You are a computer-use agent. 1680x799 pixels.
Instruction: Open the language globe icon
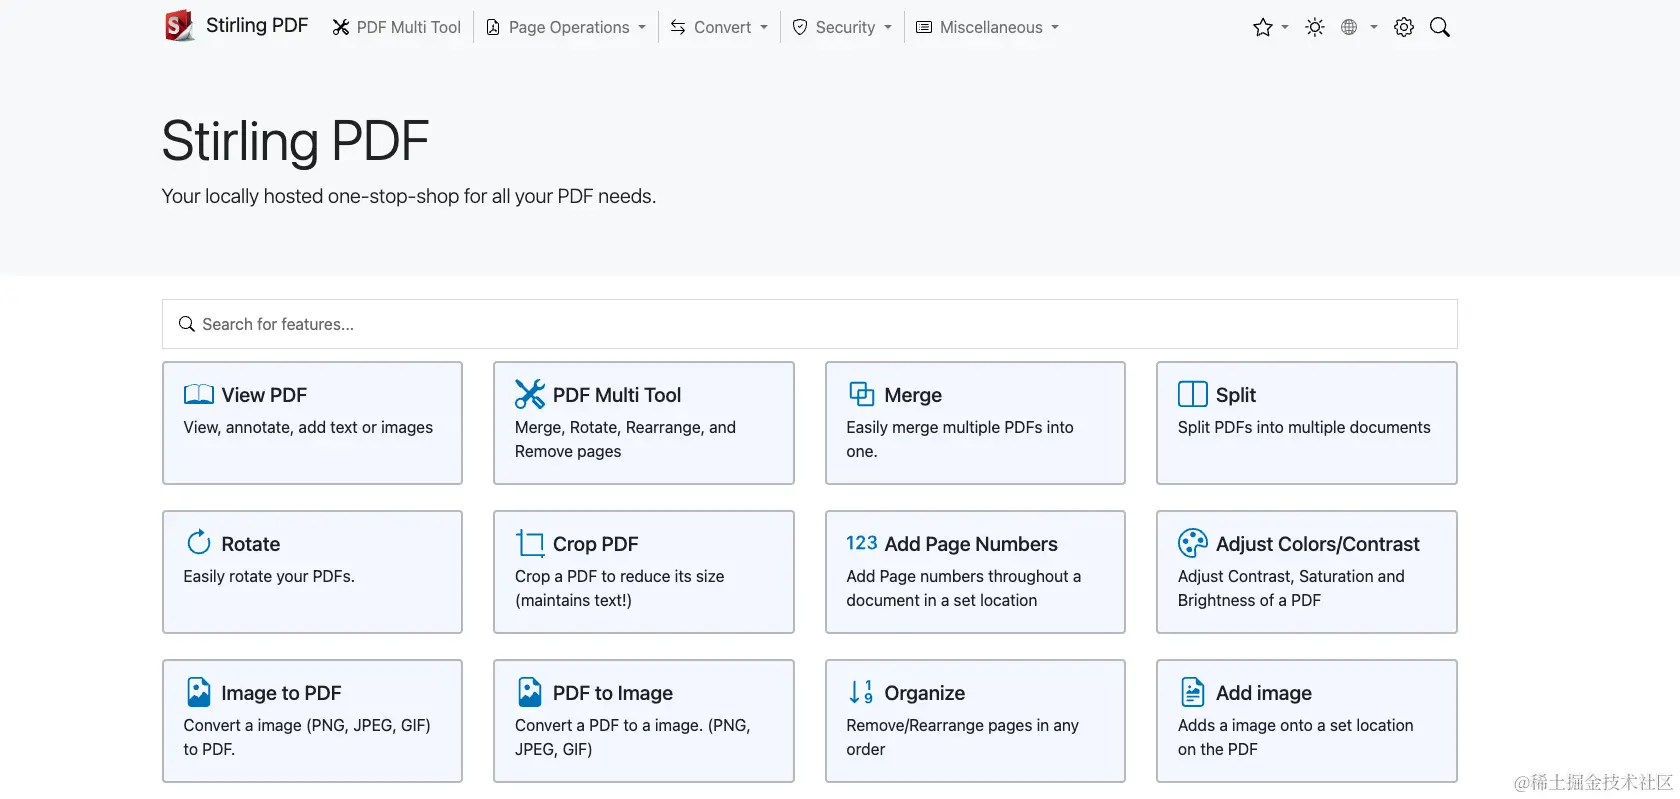(1349, 27)
